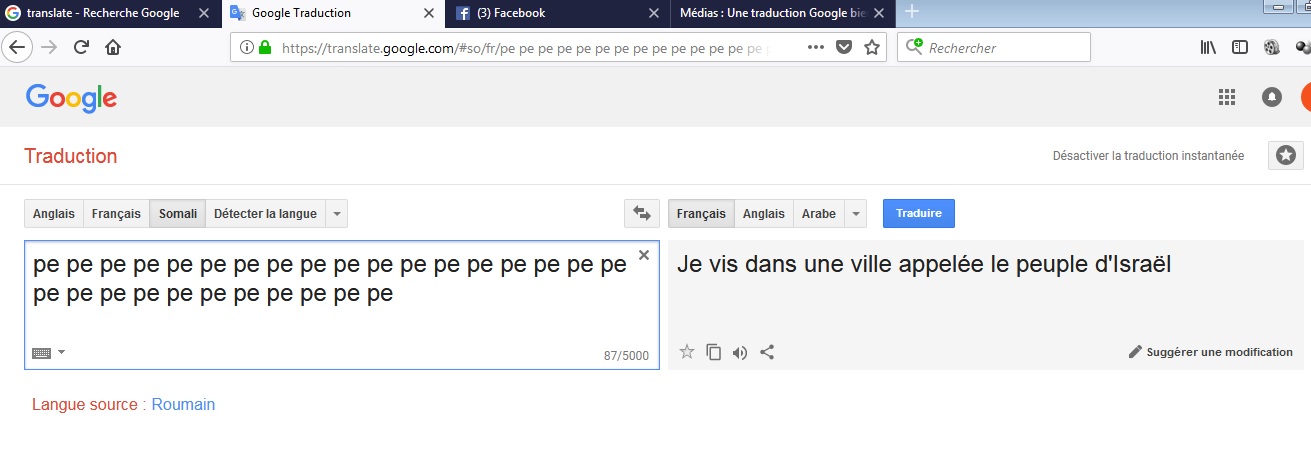Viewport: 1311px width, 465px height.
Task: Click the Google logo
Action: 71,98
